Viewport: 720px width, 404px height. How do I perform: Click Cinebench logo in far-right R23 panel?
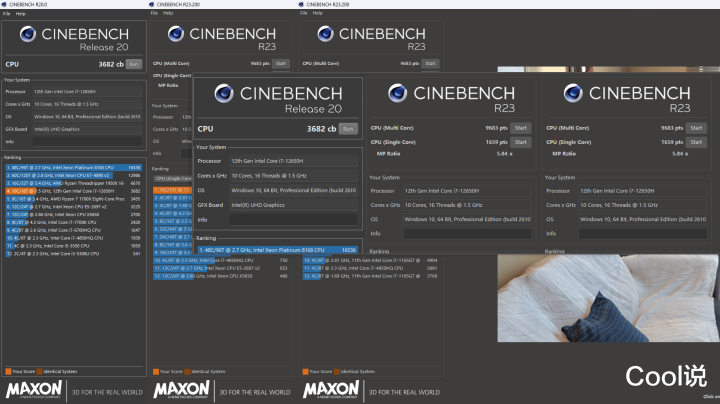[x=573, y=93]
